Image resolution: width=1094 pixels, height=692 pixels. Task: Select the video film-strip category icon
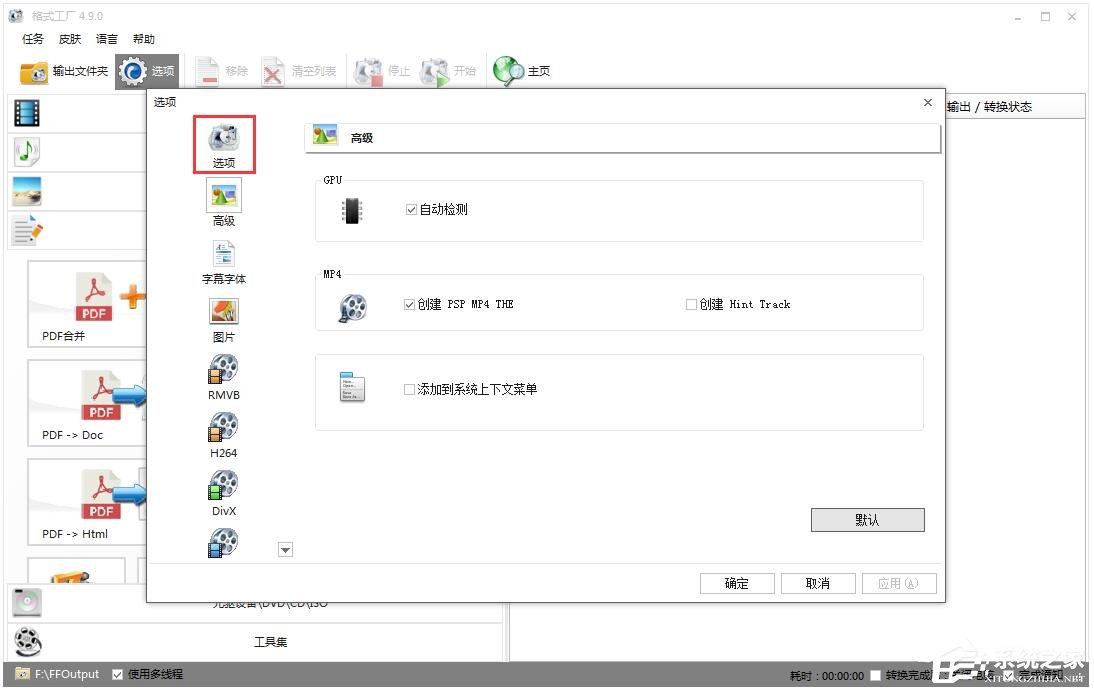(27, 113)
